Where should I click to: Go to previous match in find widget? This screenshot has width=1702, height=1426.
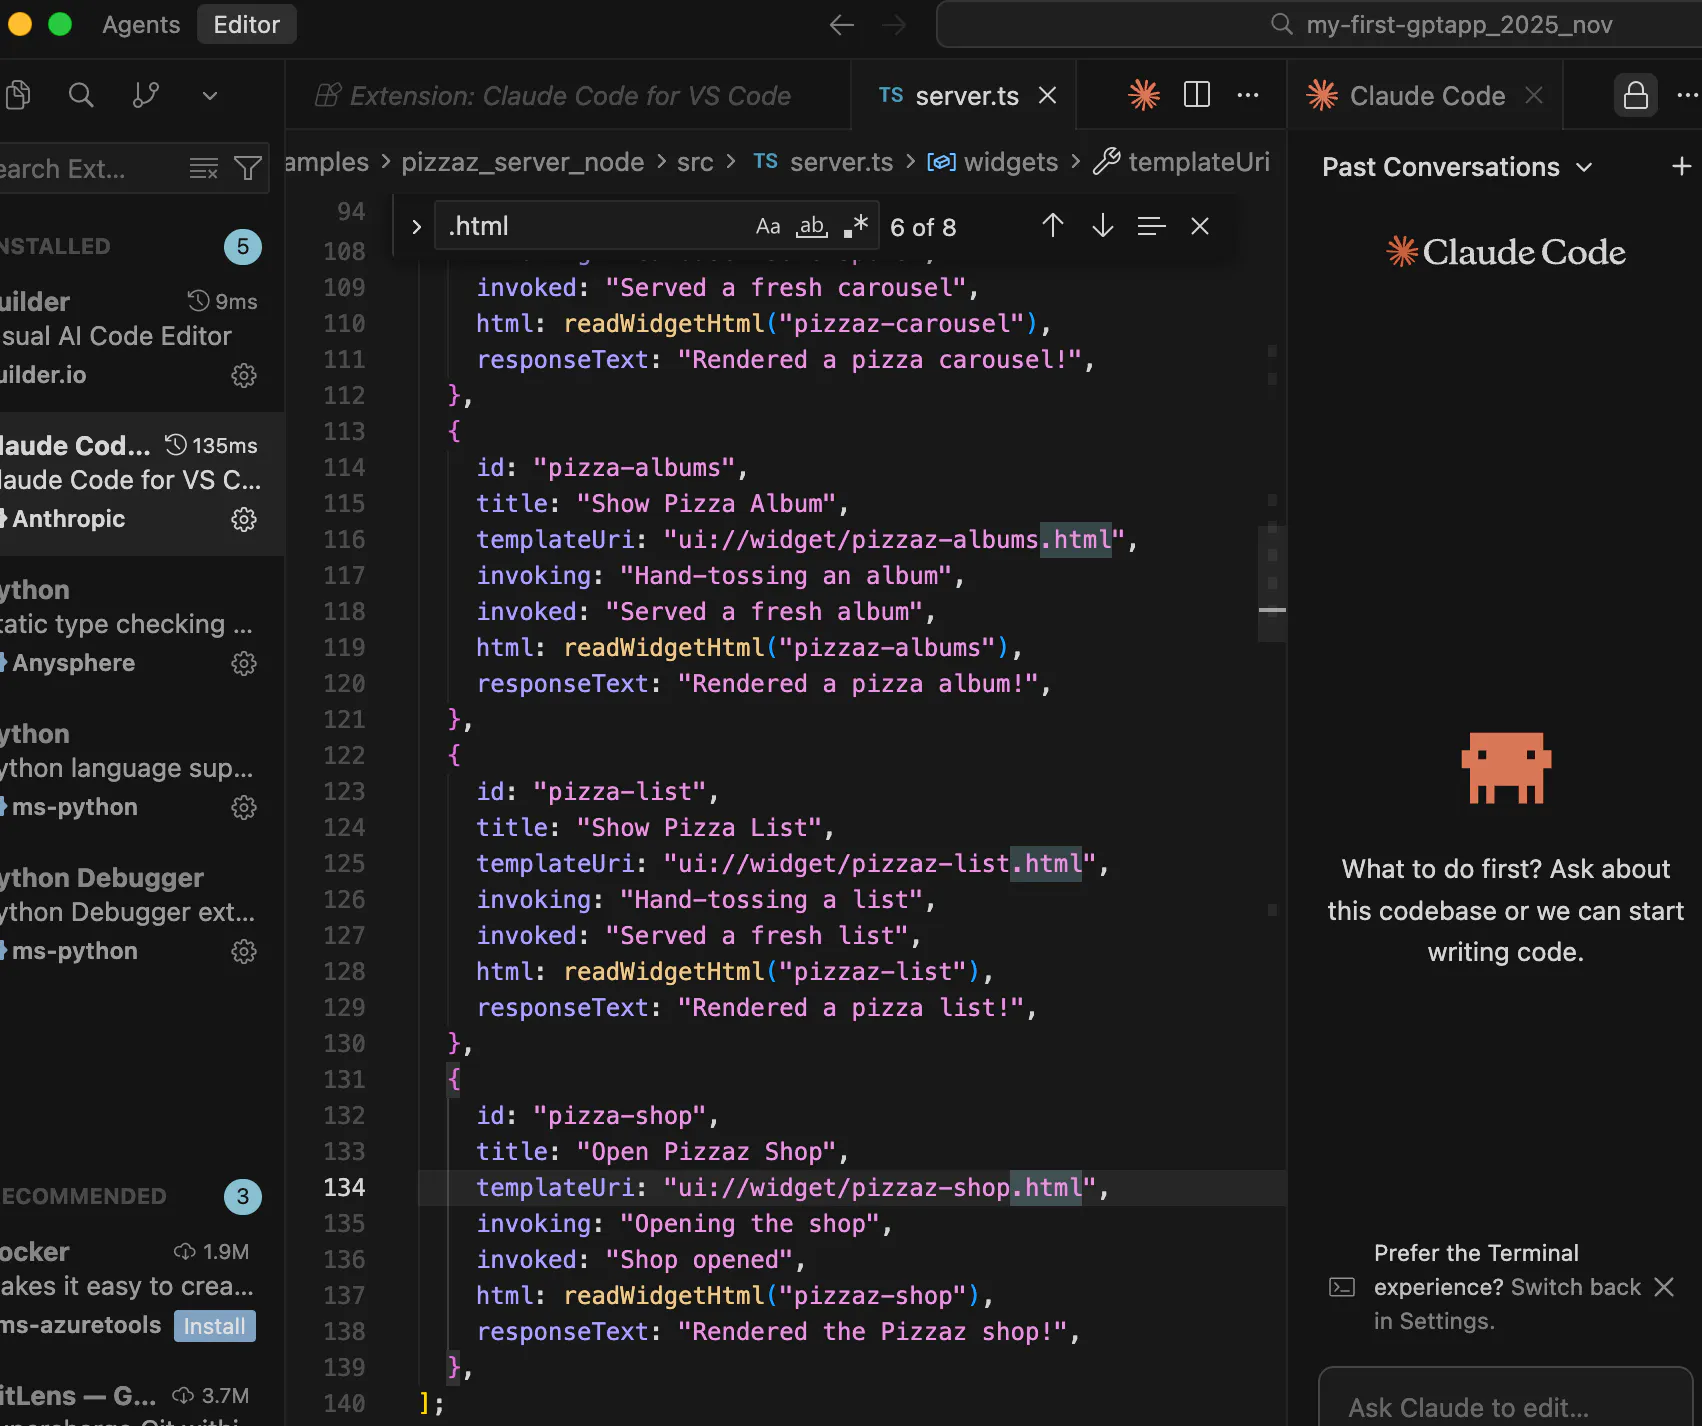point(1052,226)
